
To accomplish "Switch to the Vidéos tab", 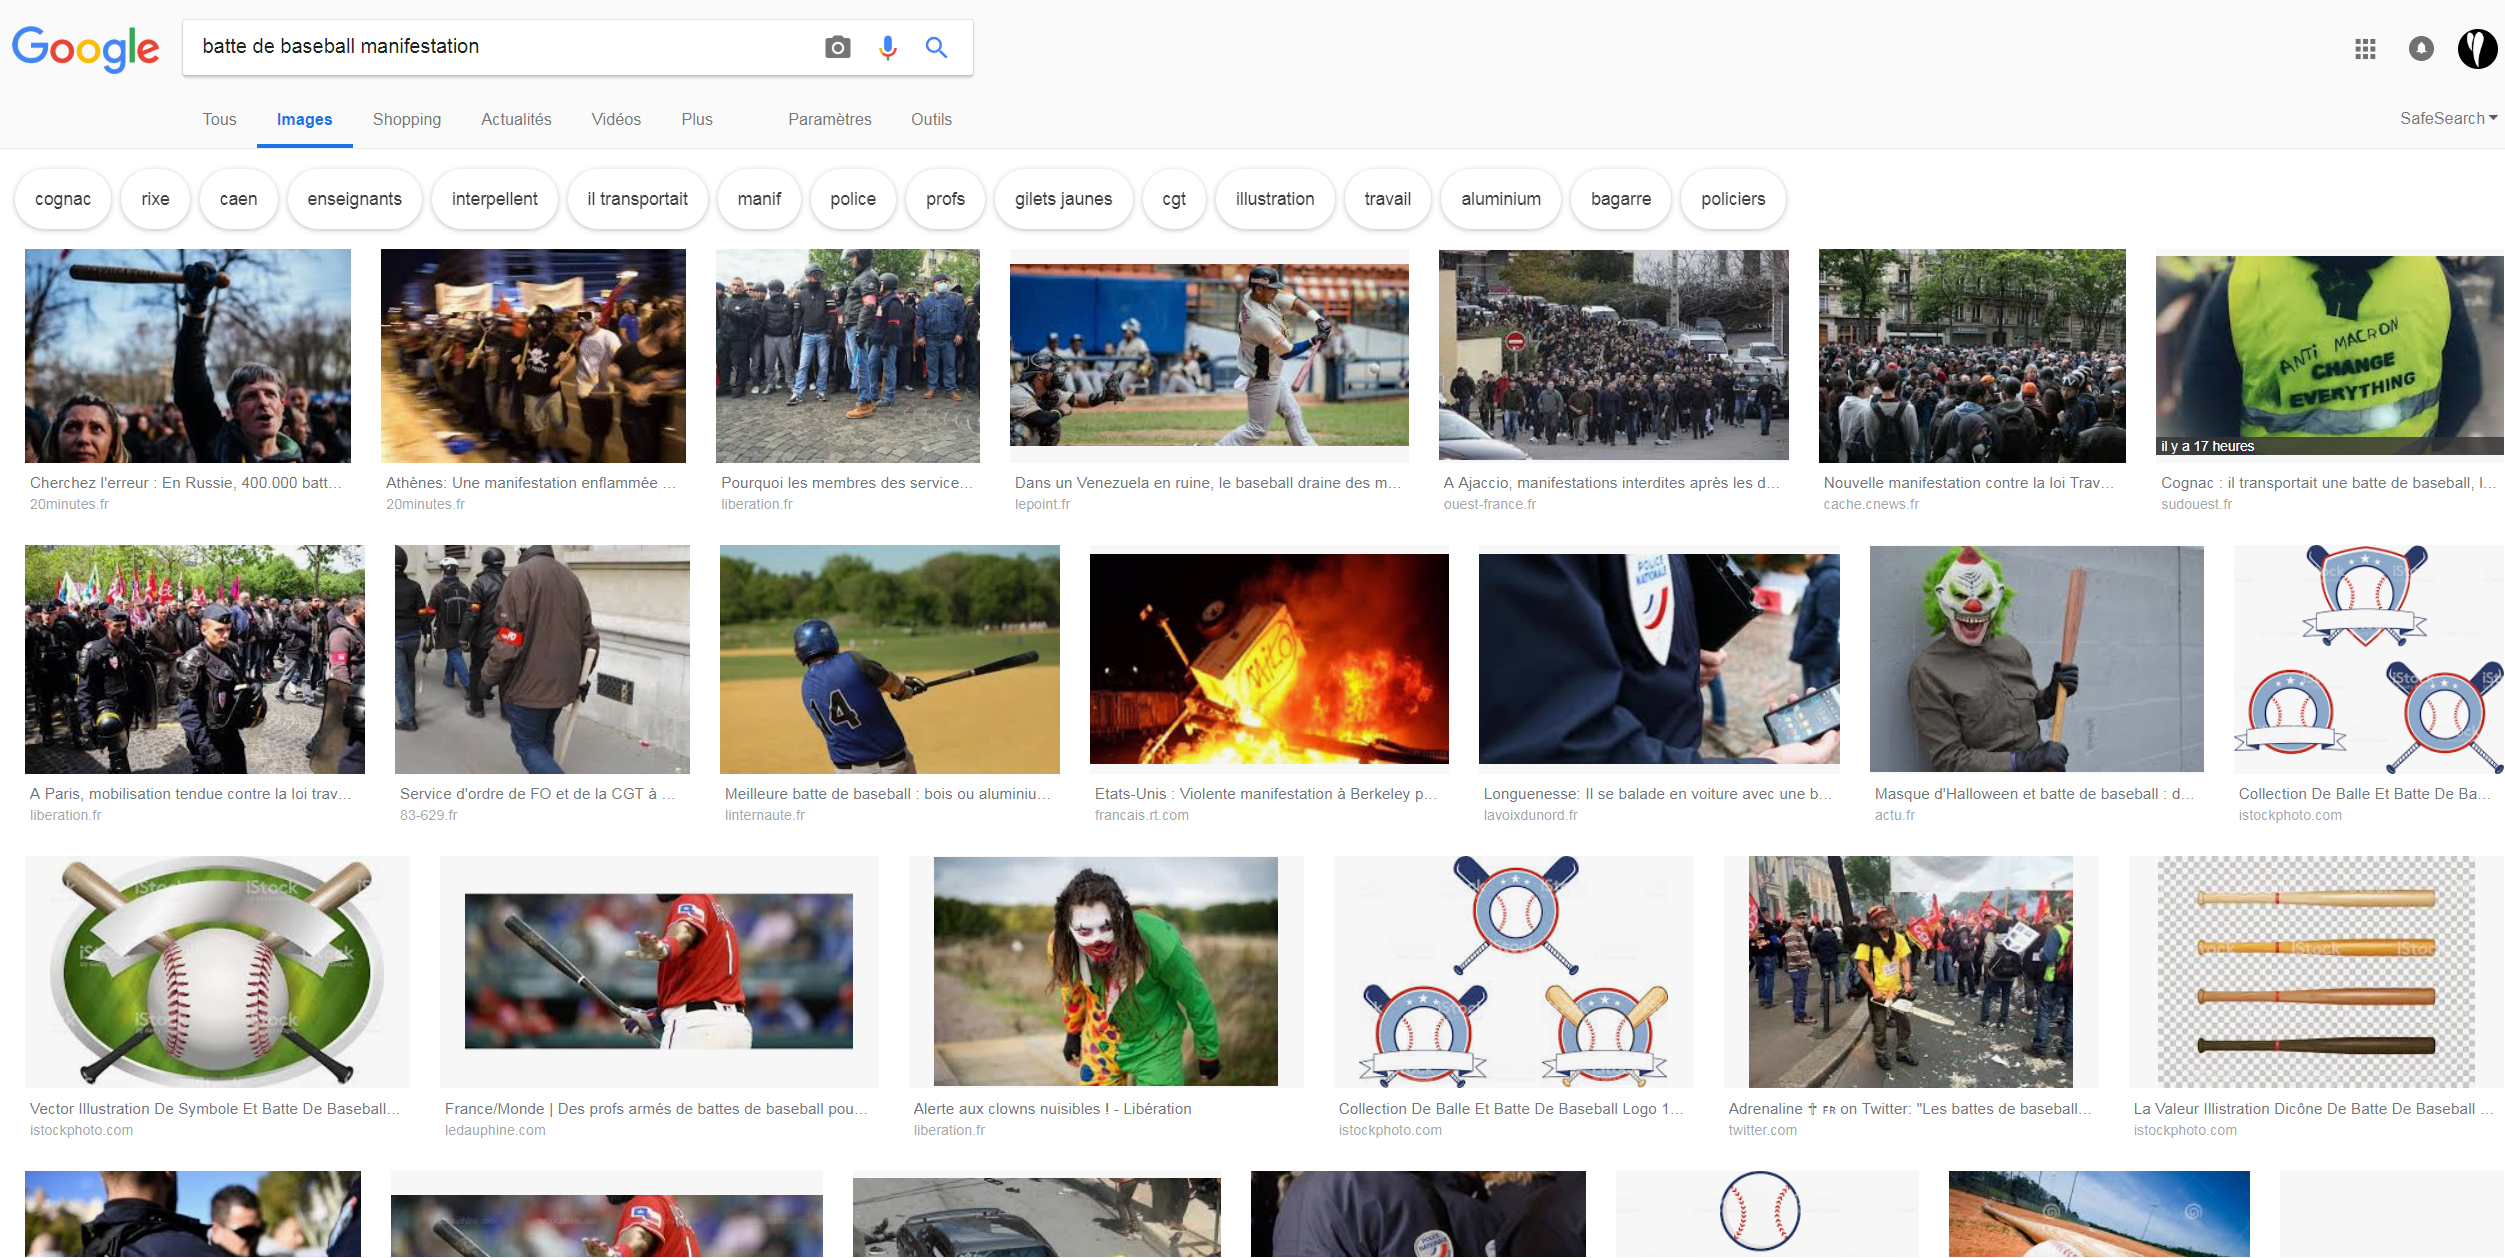I will 616,119.
